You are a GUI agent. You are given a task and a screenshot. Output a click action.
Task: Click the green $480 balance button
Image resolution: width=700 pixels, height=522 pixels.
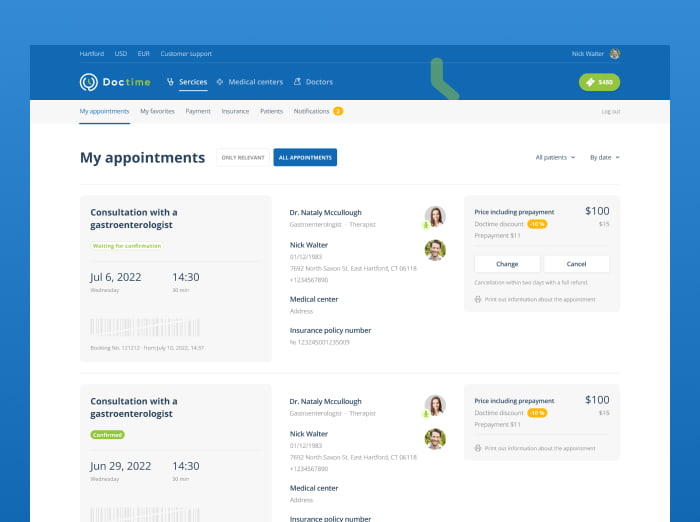pyautogui.click(x=599, y=82)
